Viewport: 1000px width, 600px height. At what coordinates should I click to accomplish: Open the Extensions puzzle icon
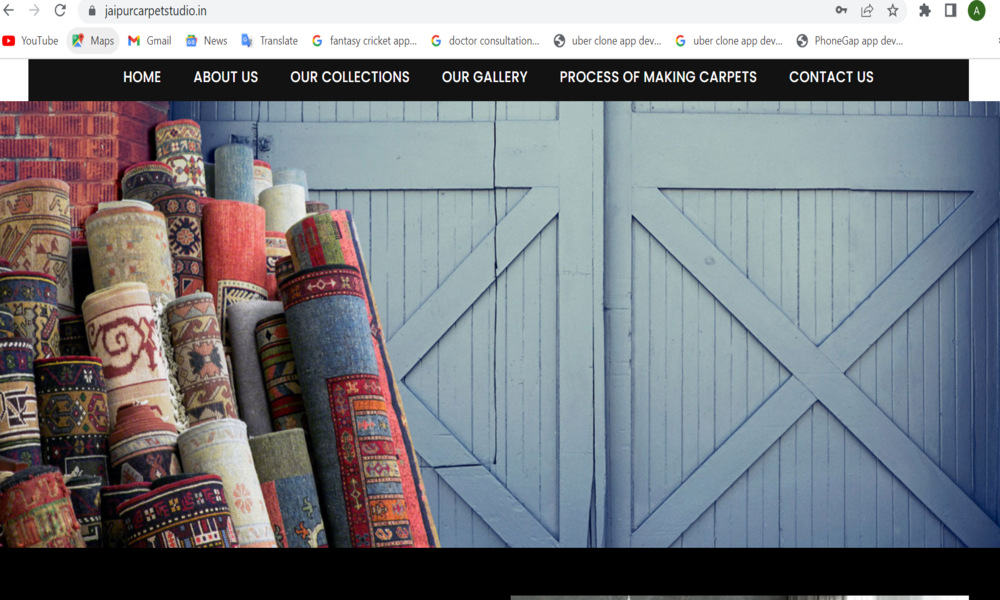pyautogui.click(x=925, y=10)
